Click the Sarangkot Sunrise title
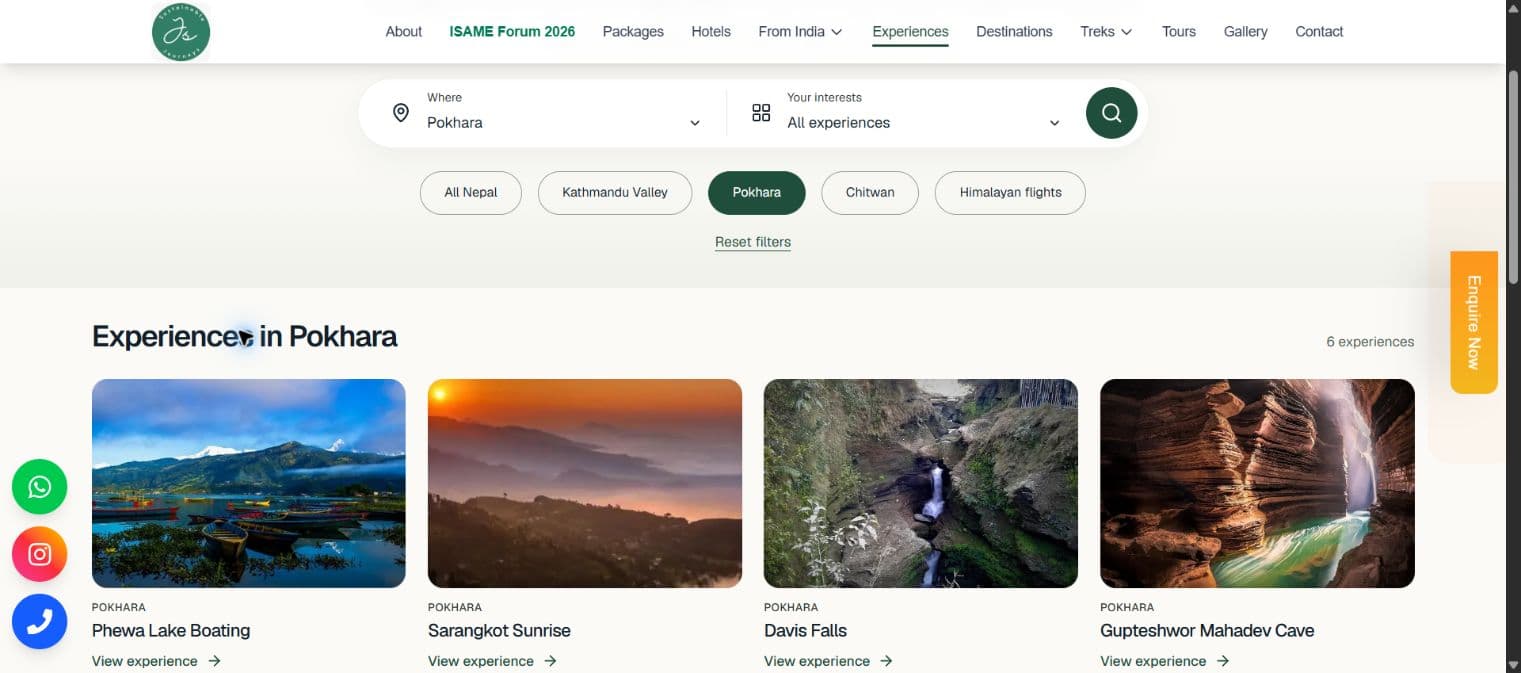Image resolution: width=1521 pixels, height=673 pixels. click(499, 631)
